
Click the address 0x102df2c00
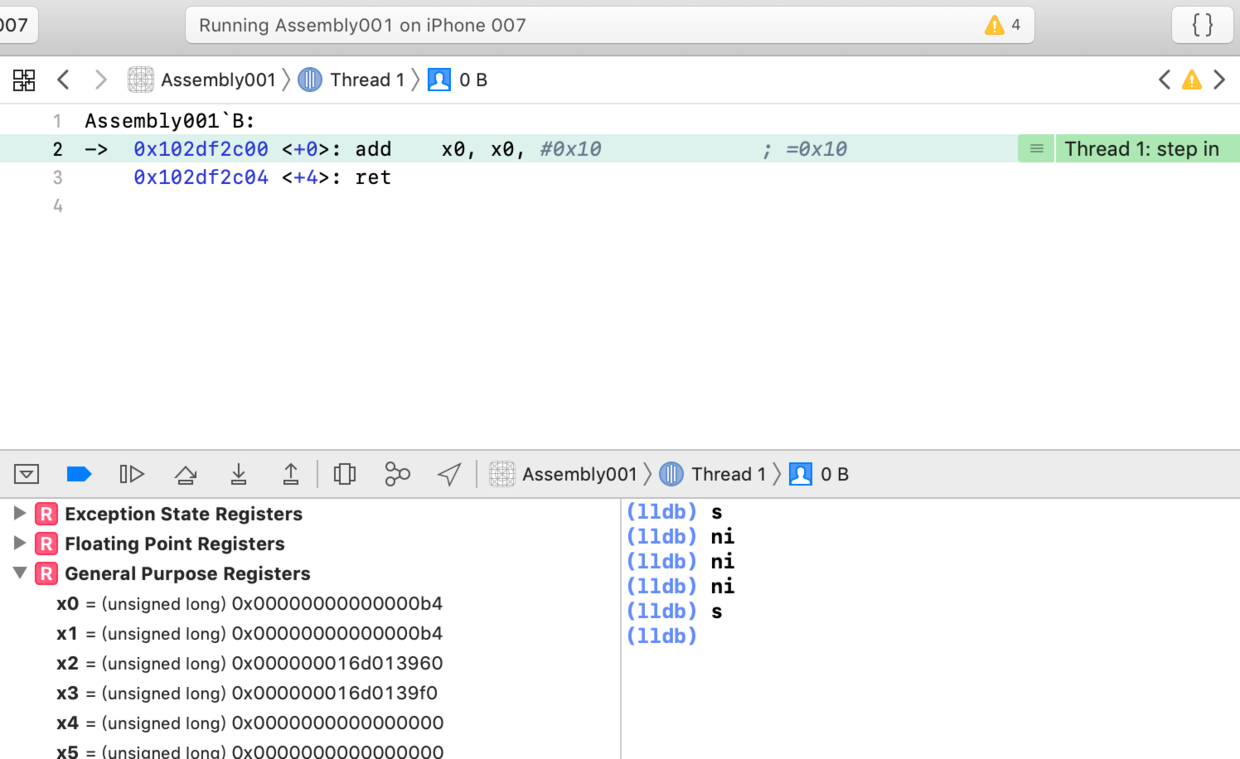pos(201,149)
